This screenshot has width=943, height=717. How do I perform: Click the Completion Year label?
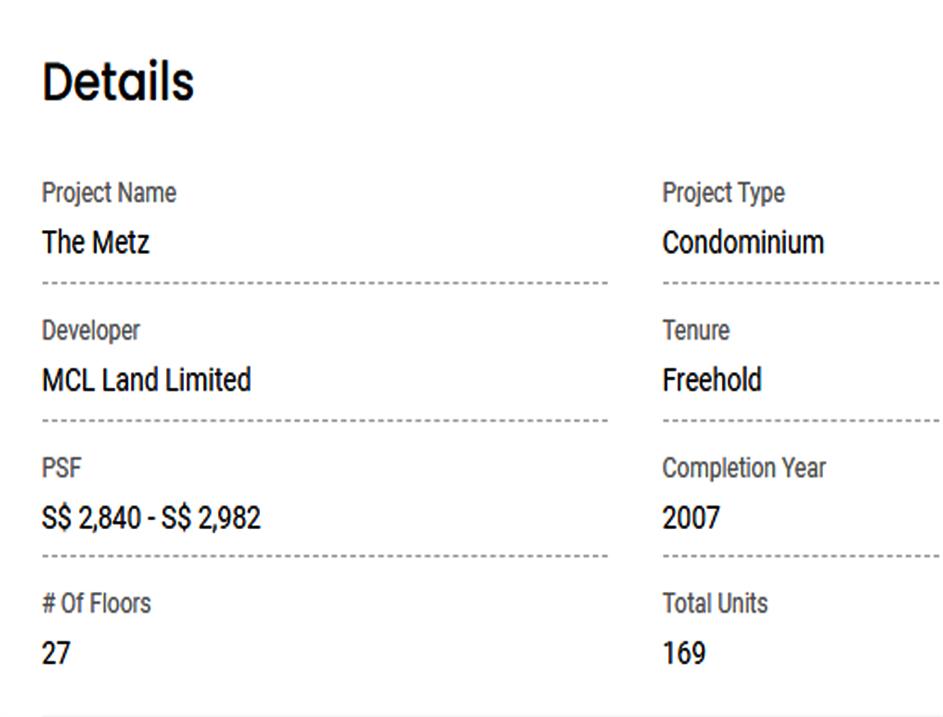744,468
